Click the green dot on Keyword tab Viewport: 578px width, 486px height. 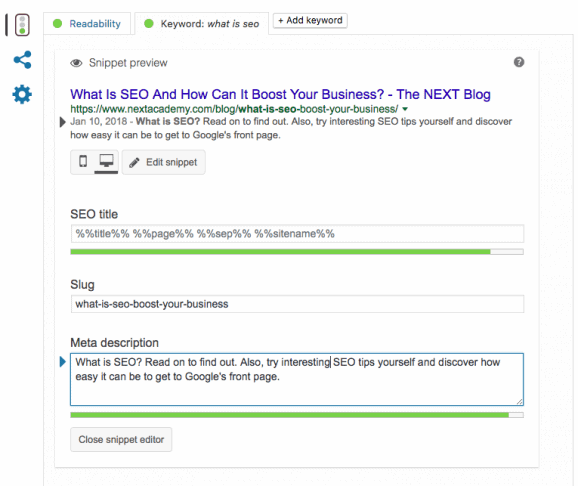click(149, 24)
